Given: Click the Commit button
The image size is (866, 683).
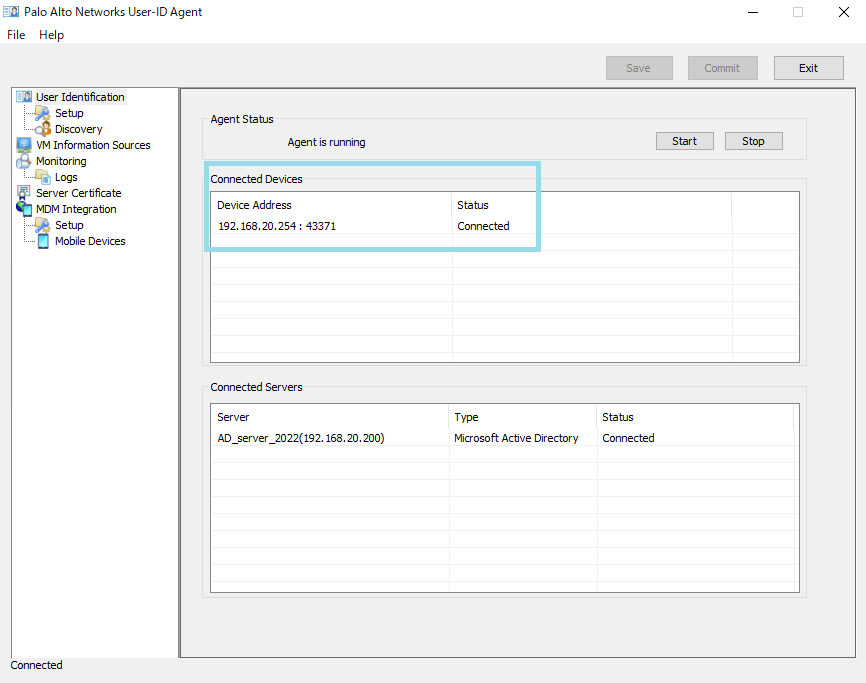Looking at the screenshot, I should tap(722, 68).
